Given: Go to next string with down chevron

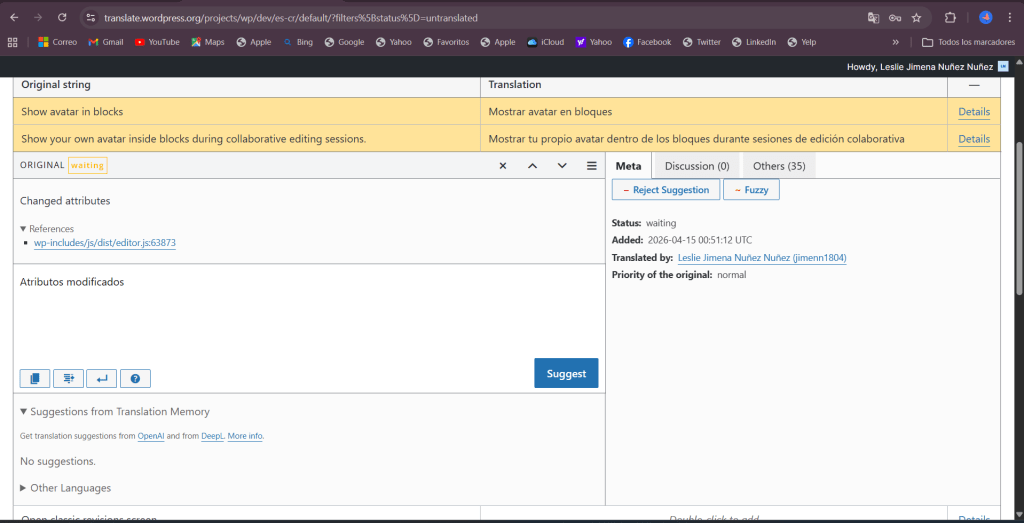Looking at the screenshot, I should [x=562, y=166].
